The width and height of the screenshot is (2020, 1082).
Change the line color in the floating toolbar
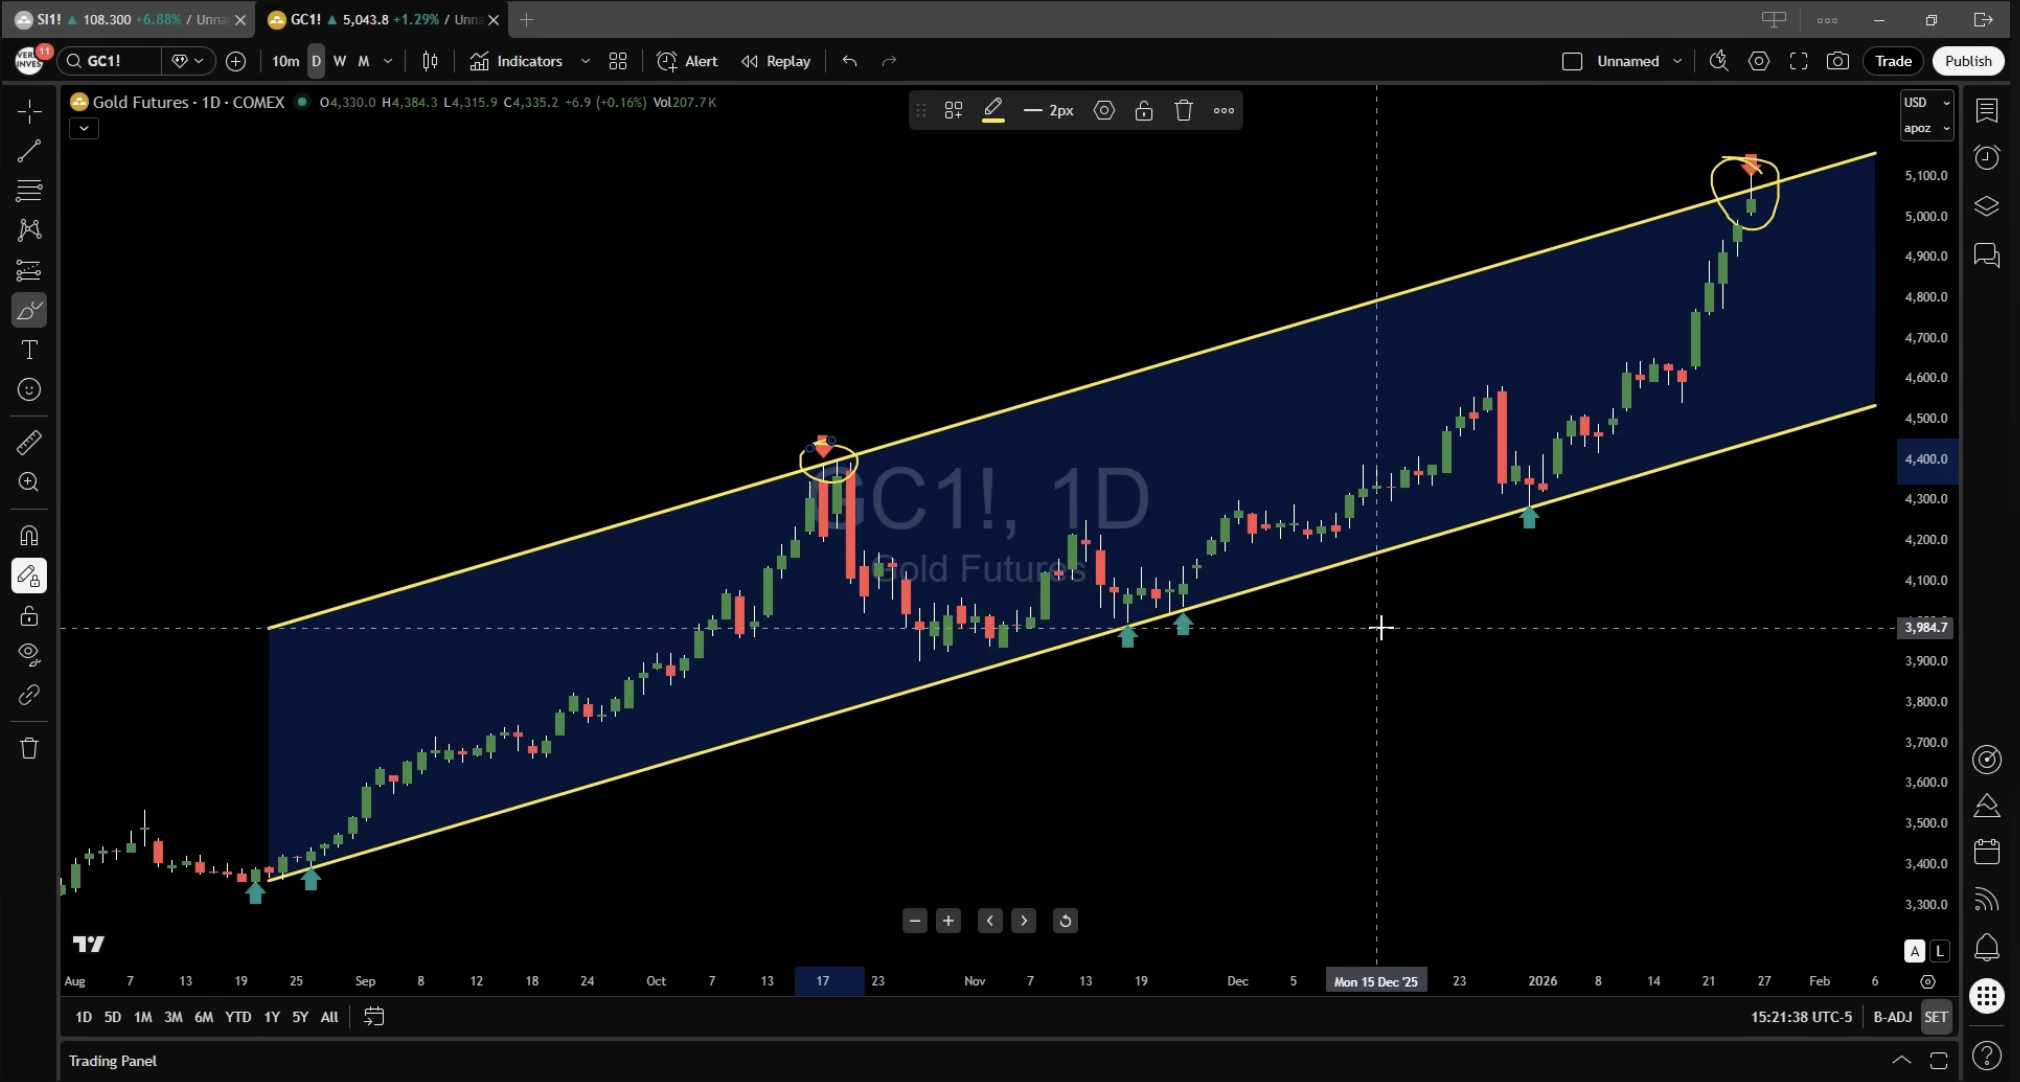pyautogui.click(x=993, y=111)
